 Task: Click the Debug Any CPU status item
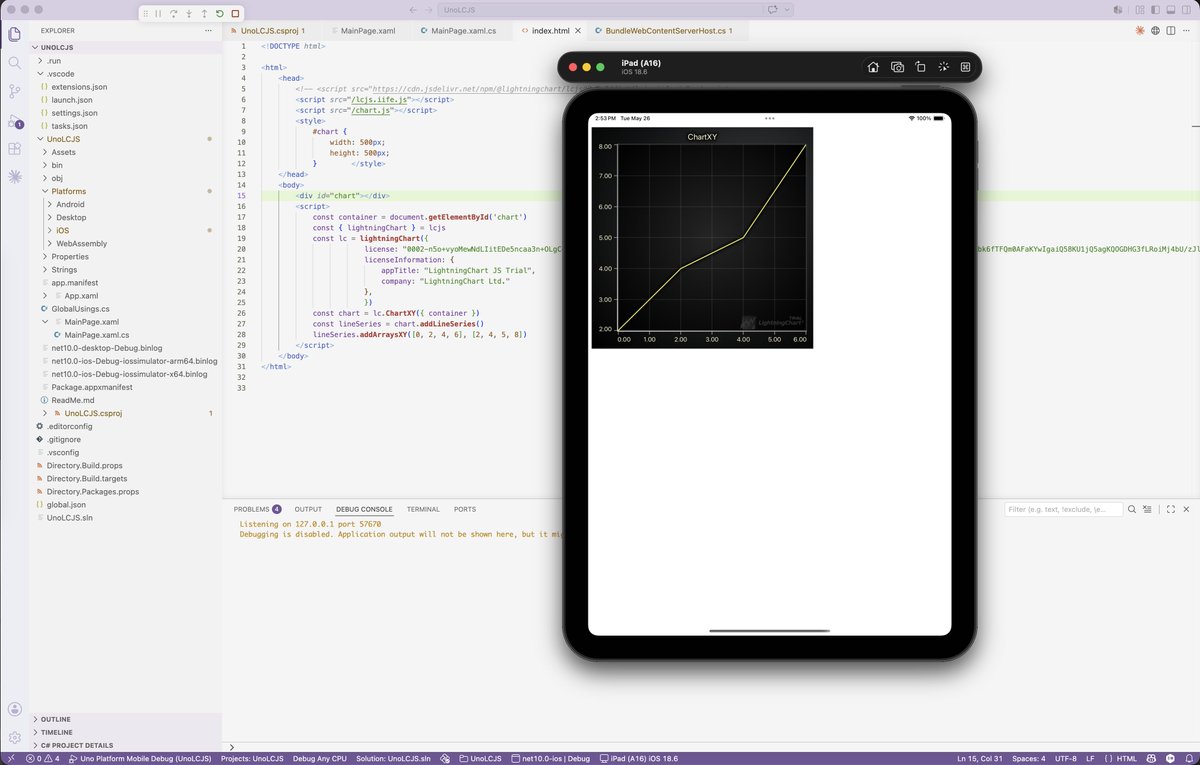coord(320,759)
